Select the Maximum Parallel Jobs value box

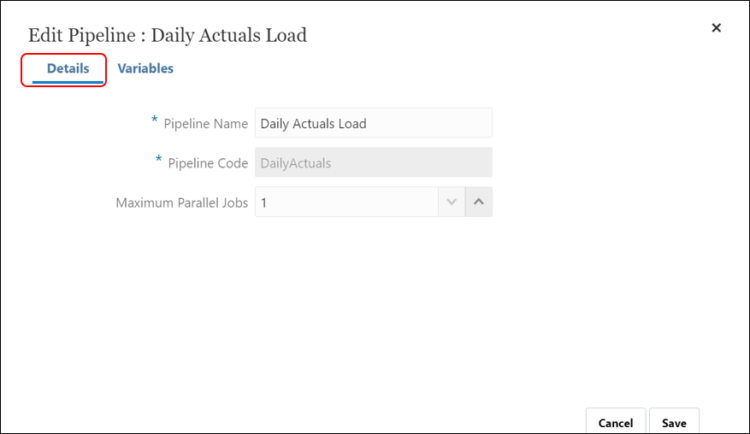click(x=346, y=202)
